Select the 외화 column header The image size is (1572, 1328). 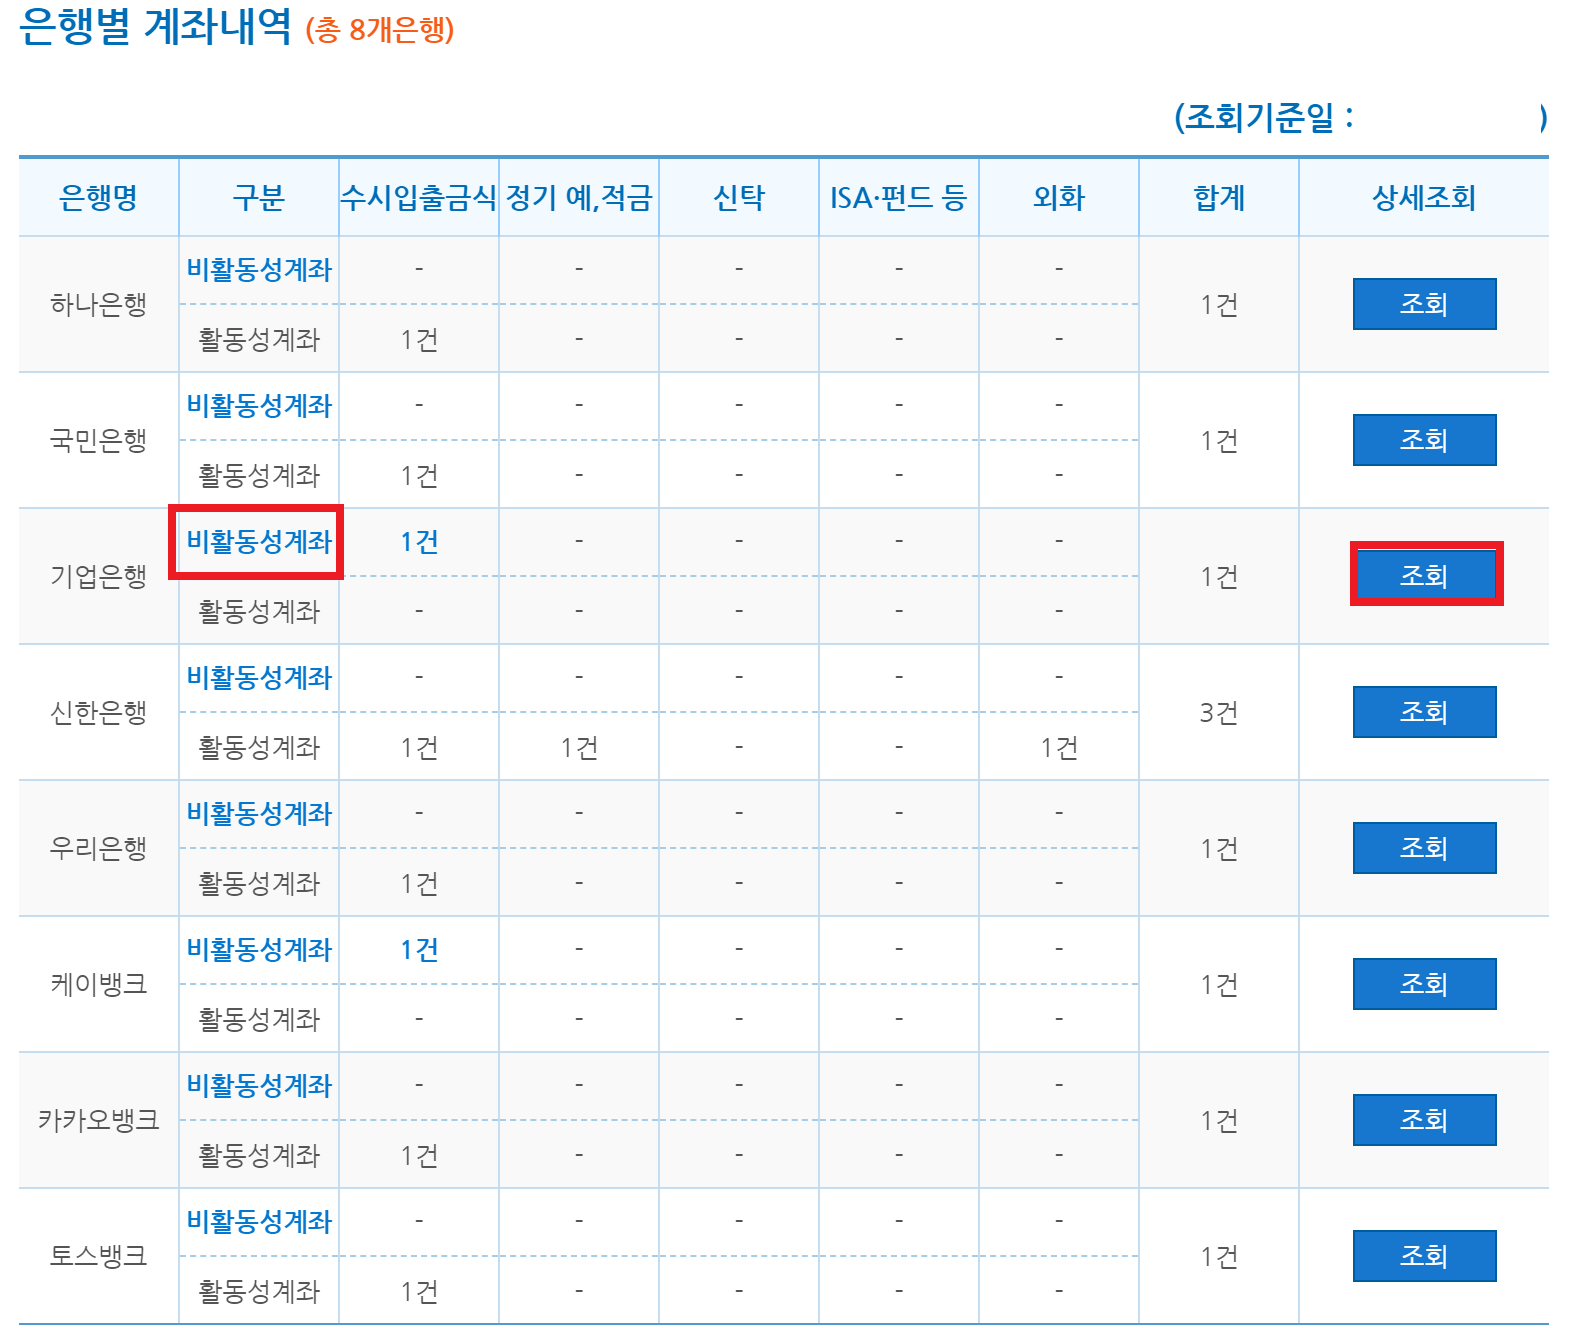[x=1059, y=198]
